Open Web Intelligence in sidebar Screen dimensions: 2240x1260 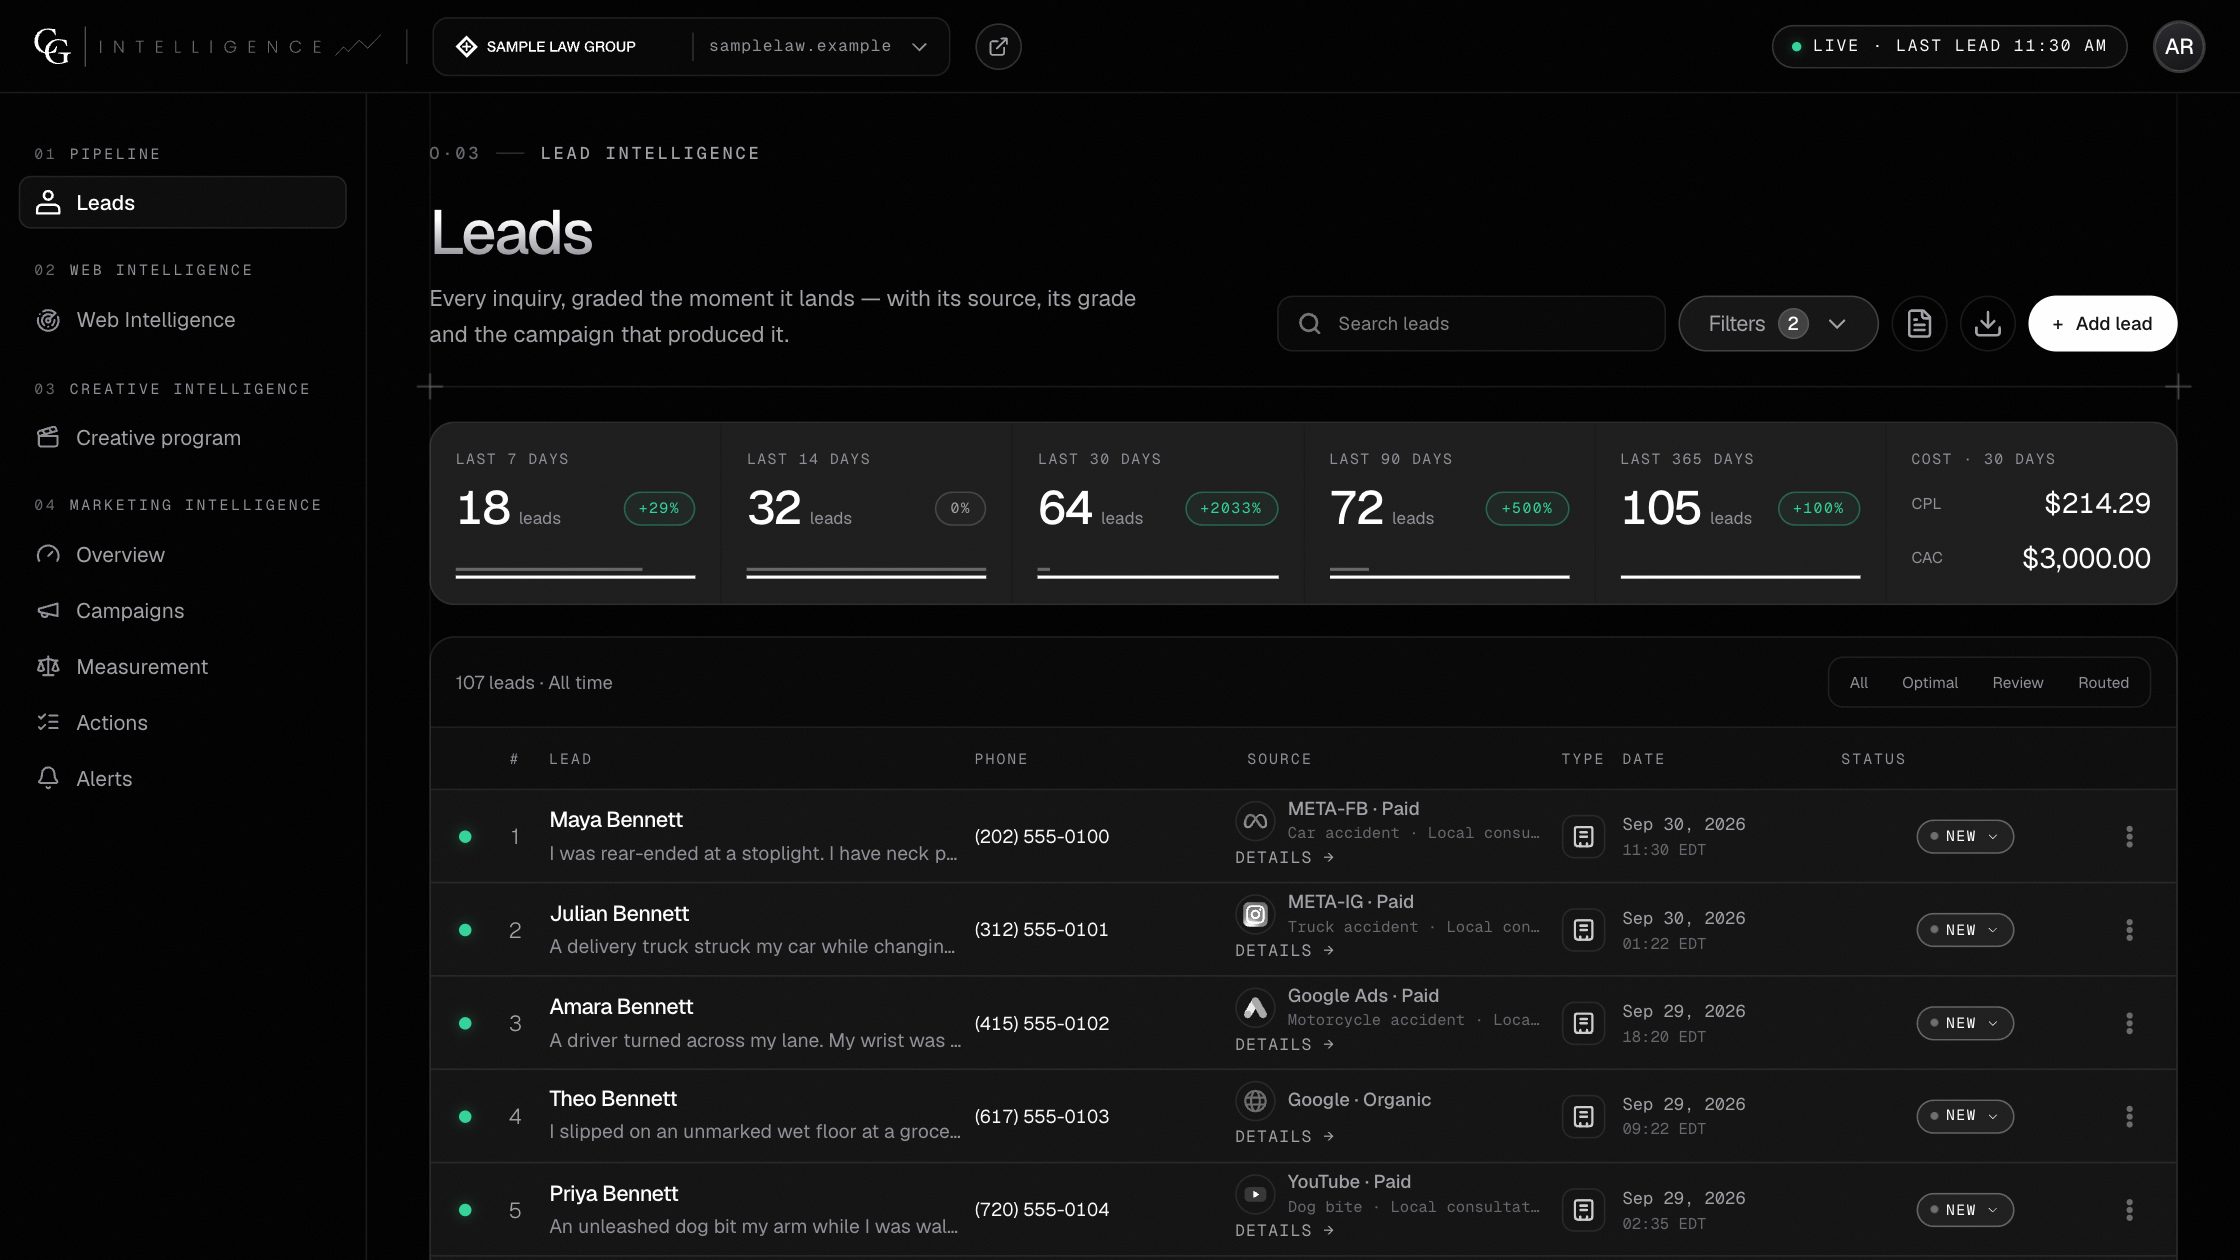coord(183,320)
